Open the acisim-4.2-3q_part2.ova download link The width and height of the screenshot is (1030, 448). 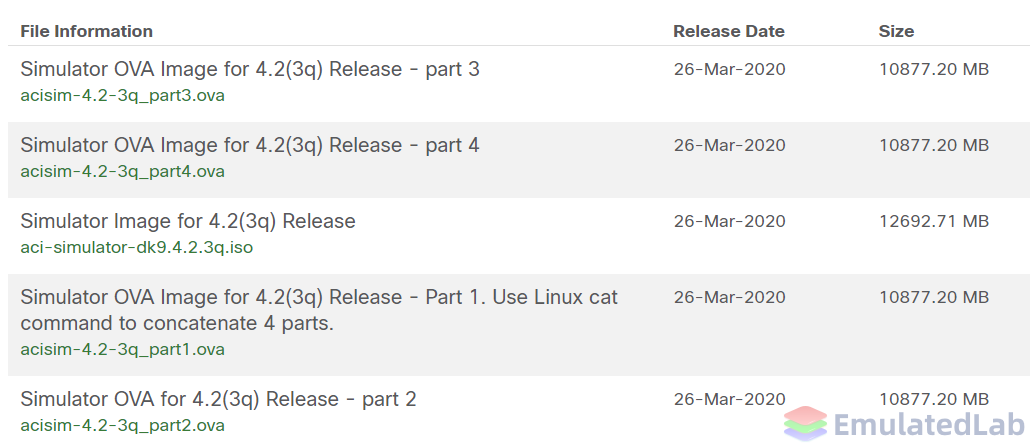(x=122, y=426)
